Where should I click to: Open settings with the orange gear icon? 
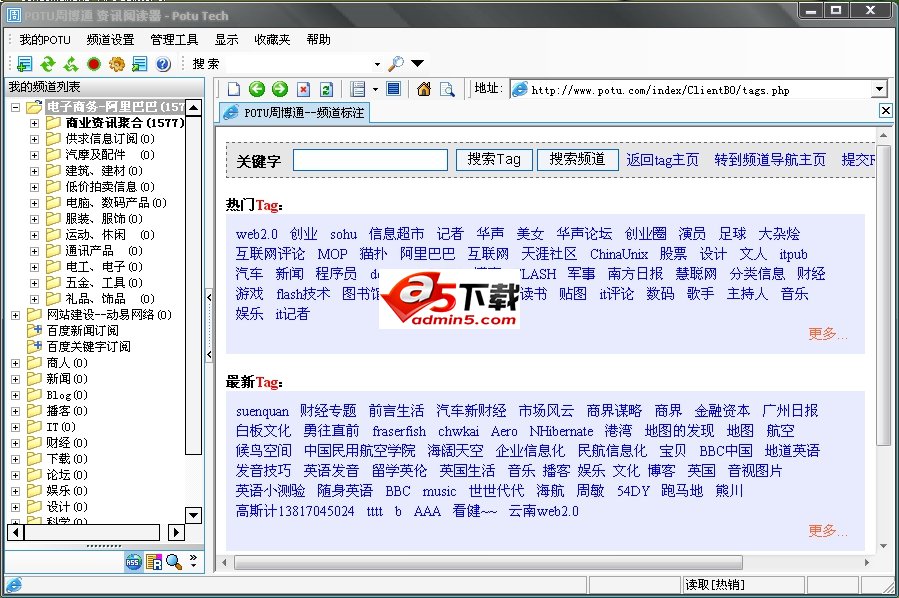(117, 64)
